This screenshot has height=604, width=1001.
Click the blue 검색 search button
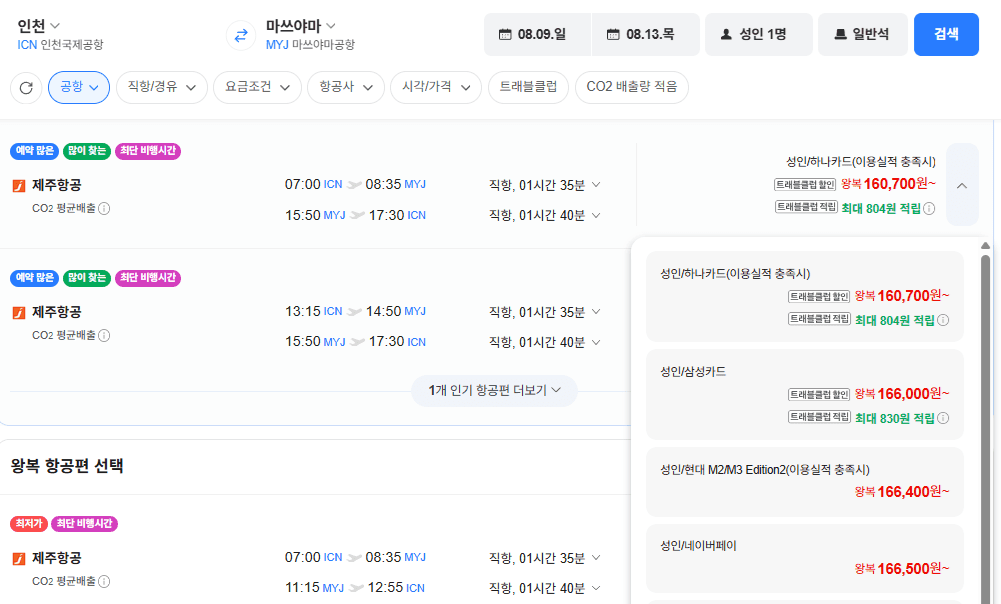[x=946, y=34]
